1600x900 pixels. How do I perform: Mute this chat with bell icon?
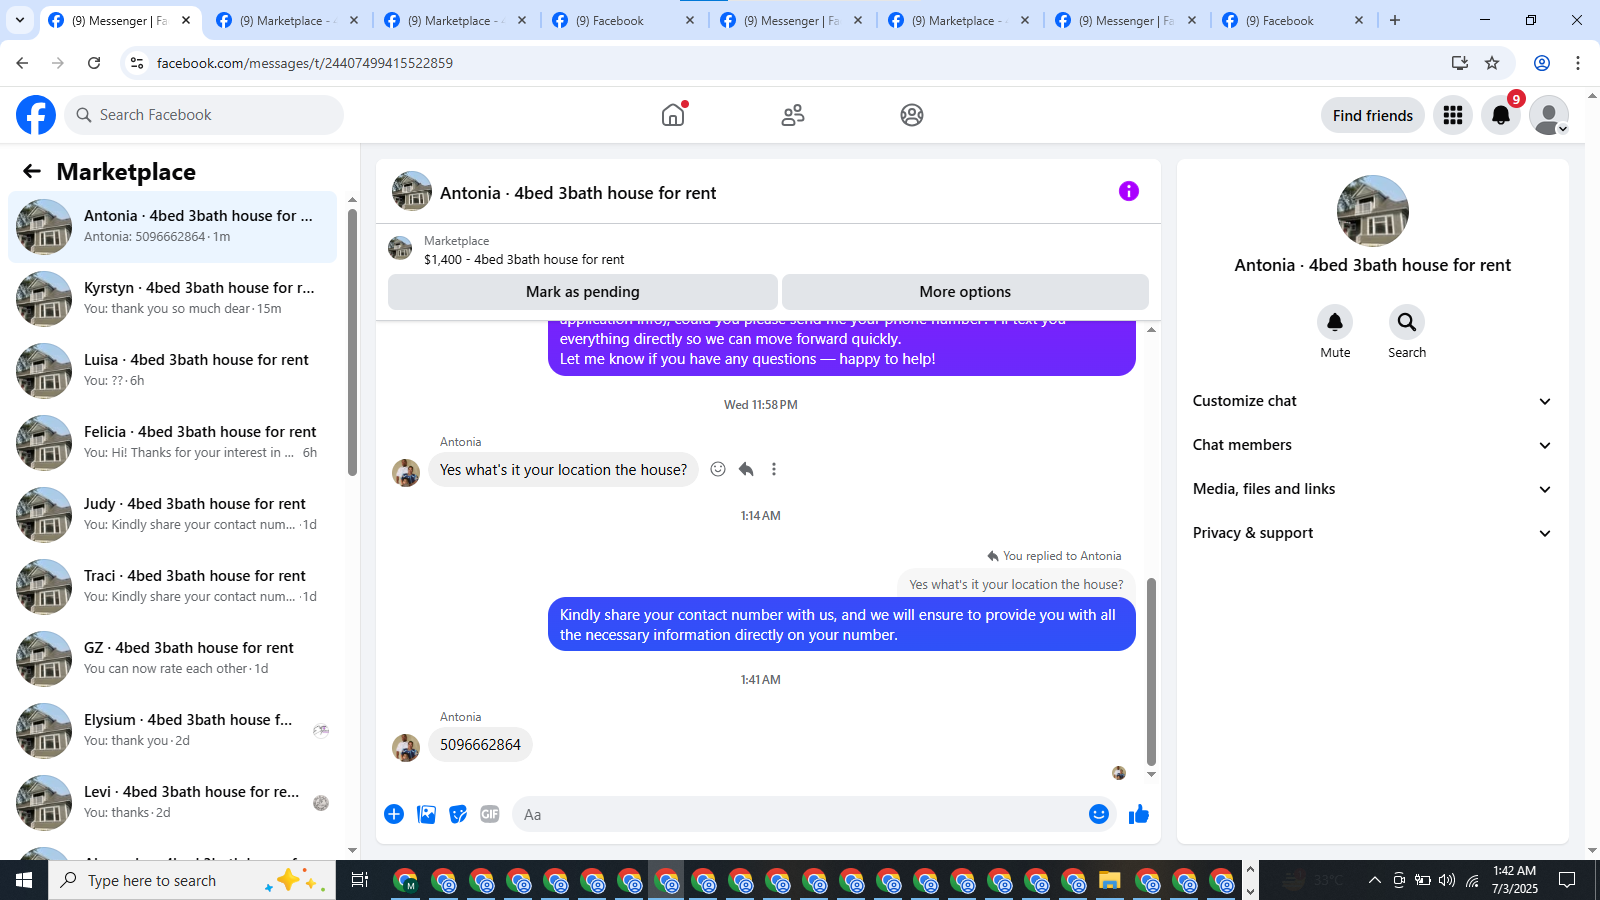coord(1335,322)
